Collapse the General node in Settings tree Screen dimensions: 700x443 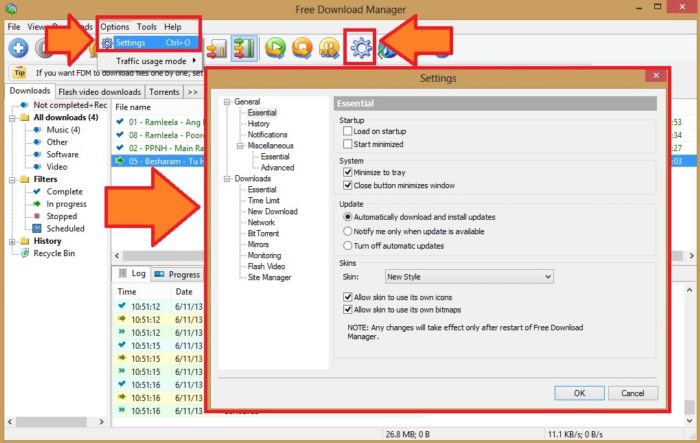click(227, 102)
